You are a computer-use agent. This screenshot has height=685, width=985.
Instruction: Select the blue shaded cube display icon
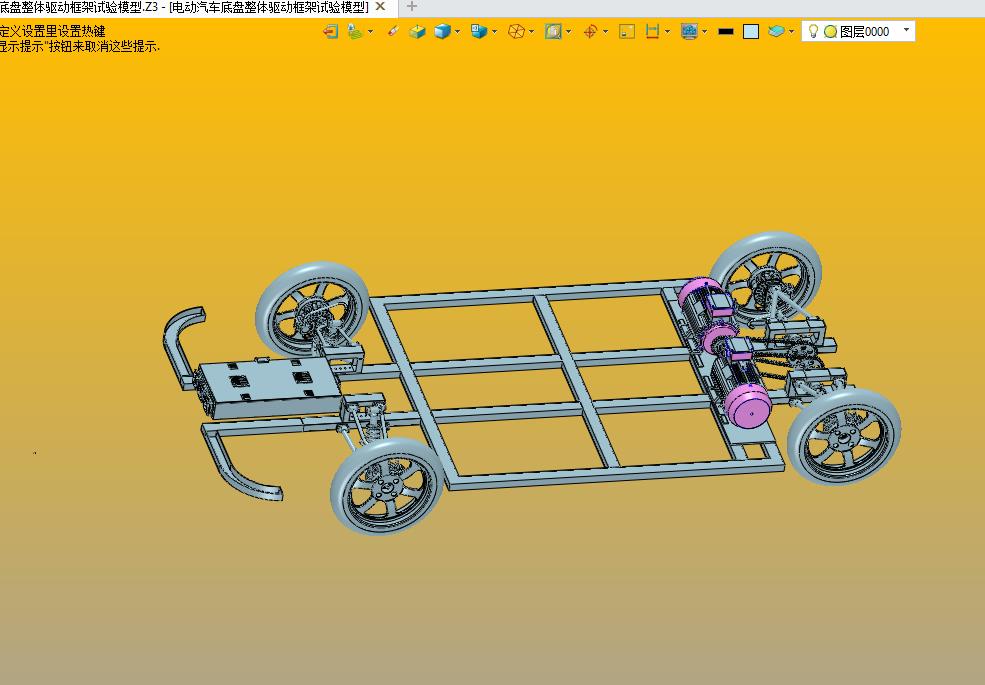pyautogui.click(x=442, y=31)
